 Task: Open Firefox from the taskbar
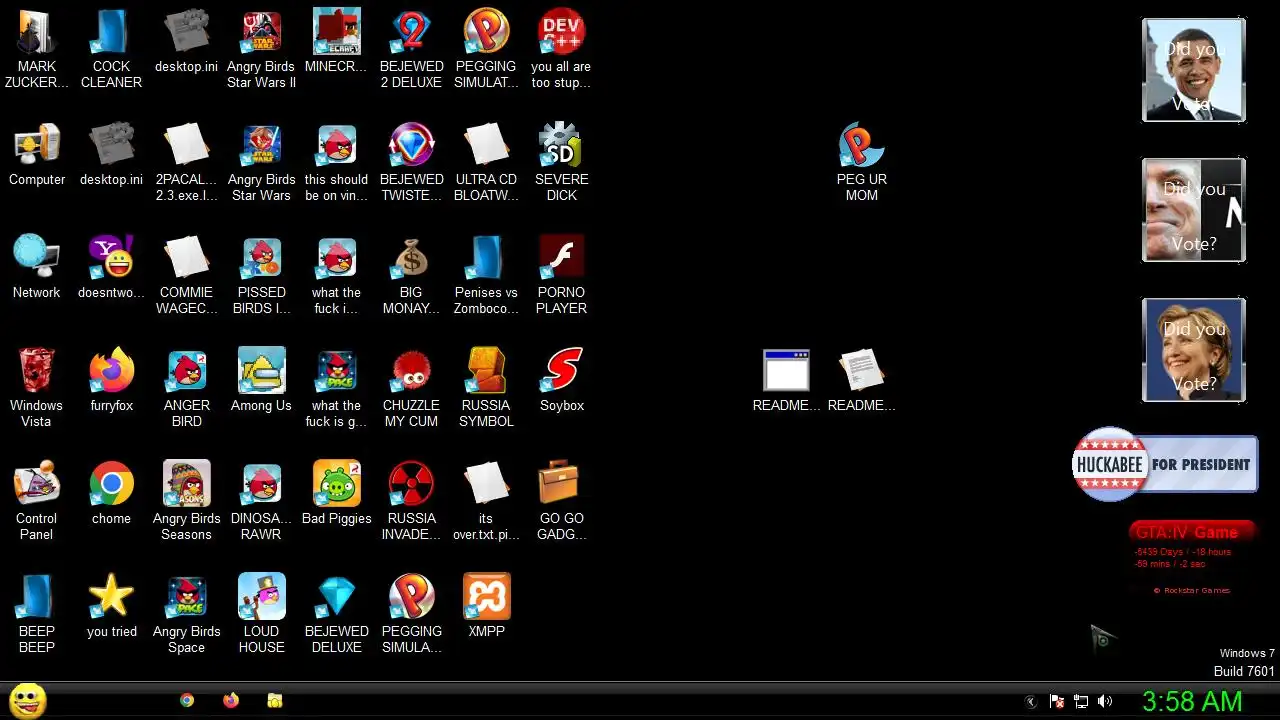(x=231, y=701)
